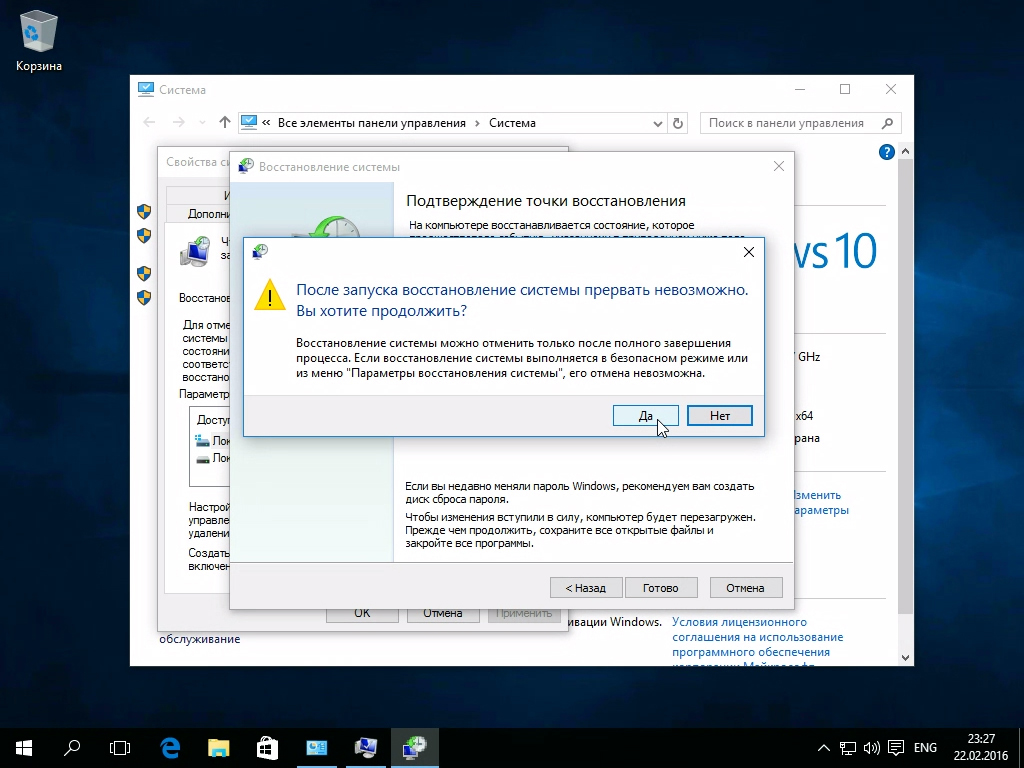Close the Система window

pos(891,89)
